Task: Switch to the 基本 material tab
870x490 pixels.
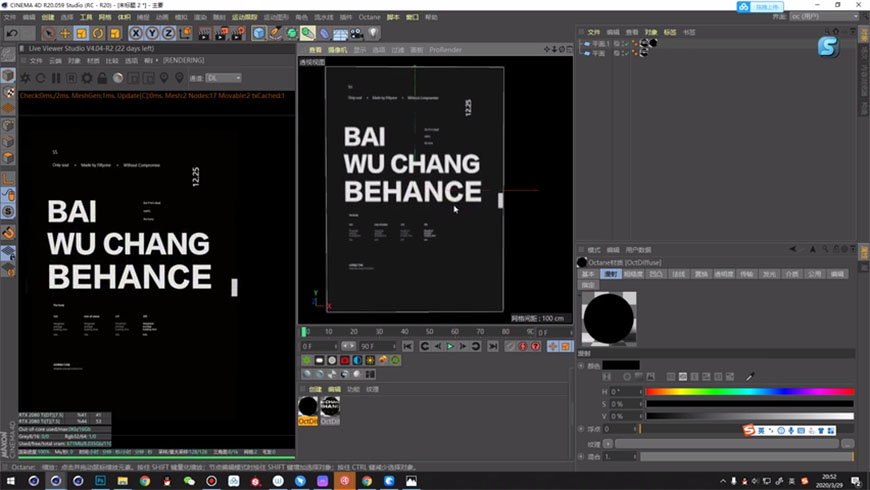Action: (588, 274)
